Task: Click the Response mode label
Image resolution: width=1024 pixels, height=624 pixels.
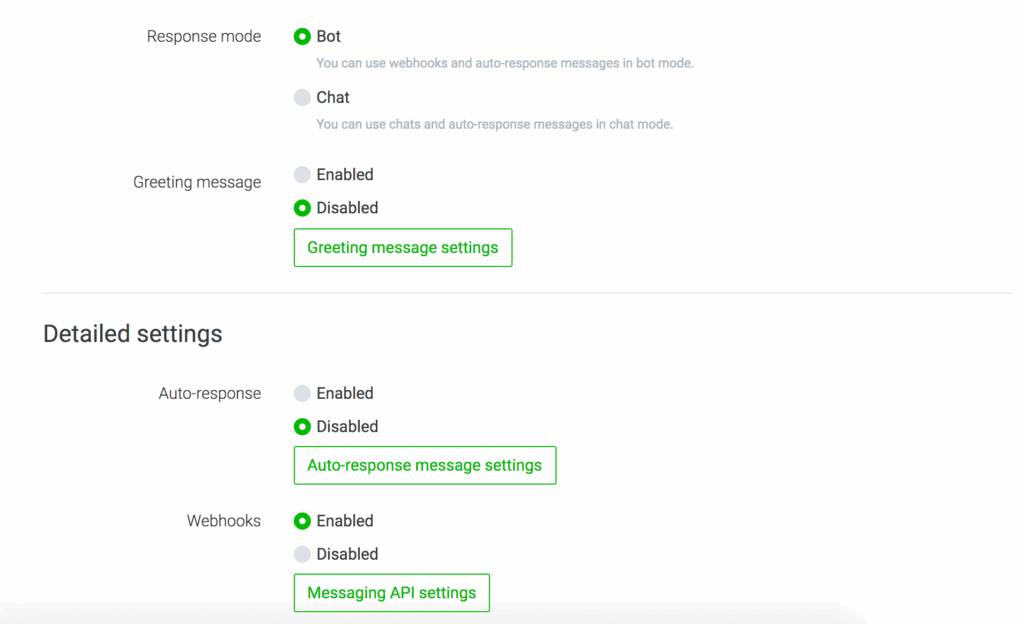Action: tap(203, 36)
